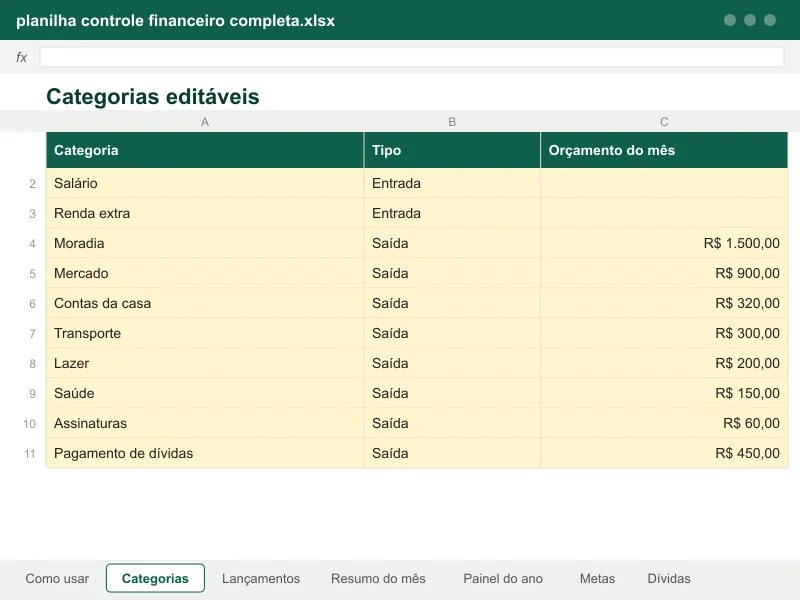Switch to the Dívidas sheet tab

pos(668,578)
